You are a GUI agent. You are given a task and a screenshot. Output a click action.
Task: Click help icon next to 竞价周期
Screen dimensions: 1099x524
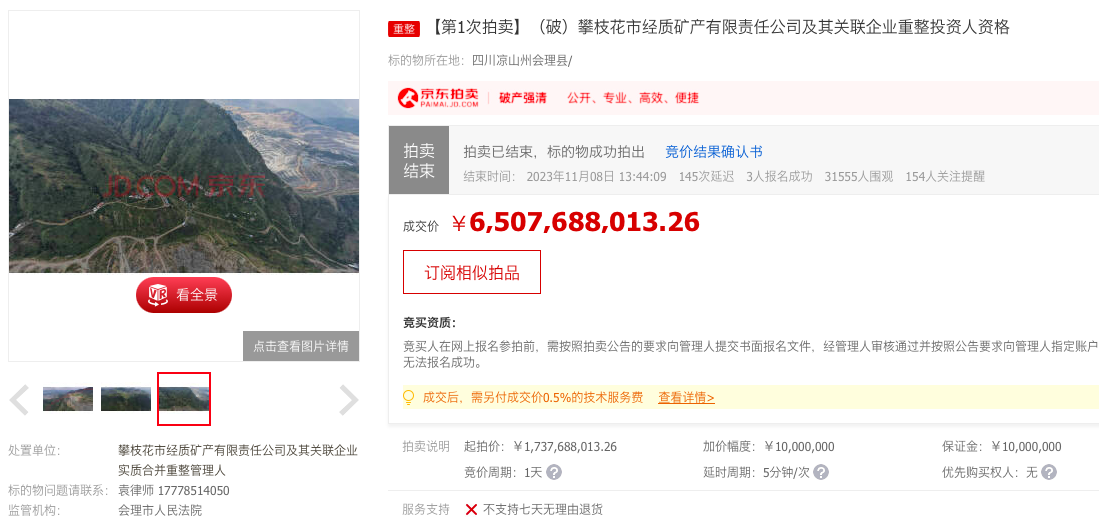click(554, 472)
